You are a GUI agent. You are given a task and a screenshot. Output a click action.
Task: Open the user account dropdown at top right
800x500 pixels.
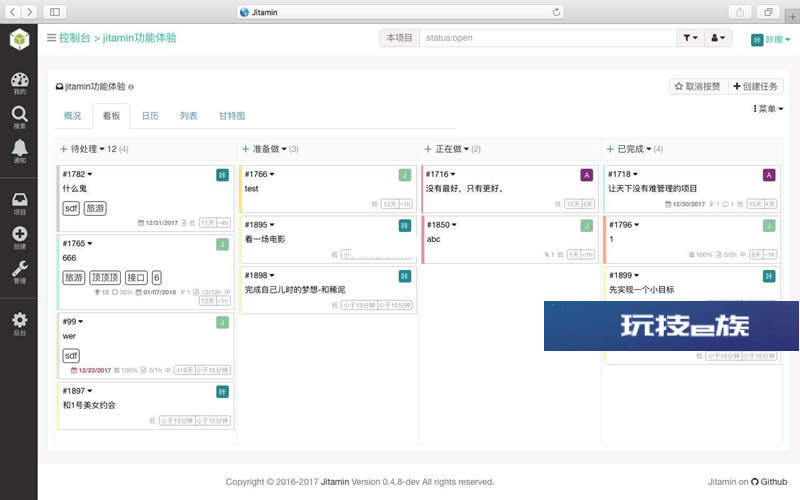tap(770, 39)
